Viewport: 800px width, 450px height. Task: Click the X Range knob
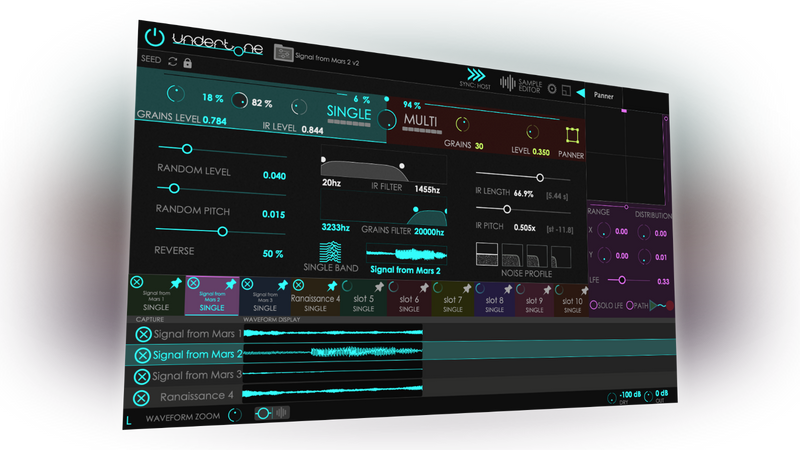(x=604, y=231)
